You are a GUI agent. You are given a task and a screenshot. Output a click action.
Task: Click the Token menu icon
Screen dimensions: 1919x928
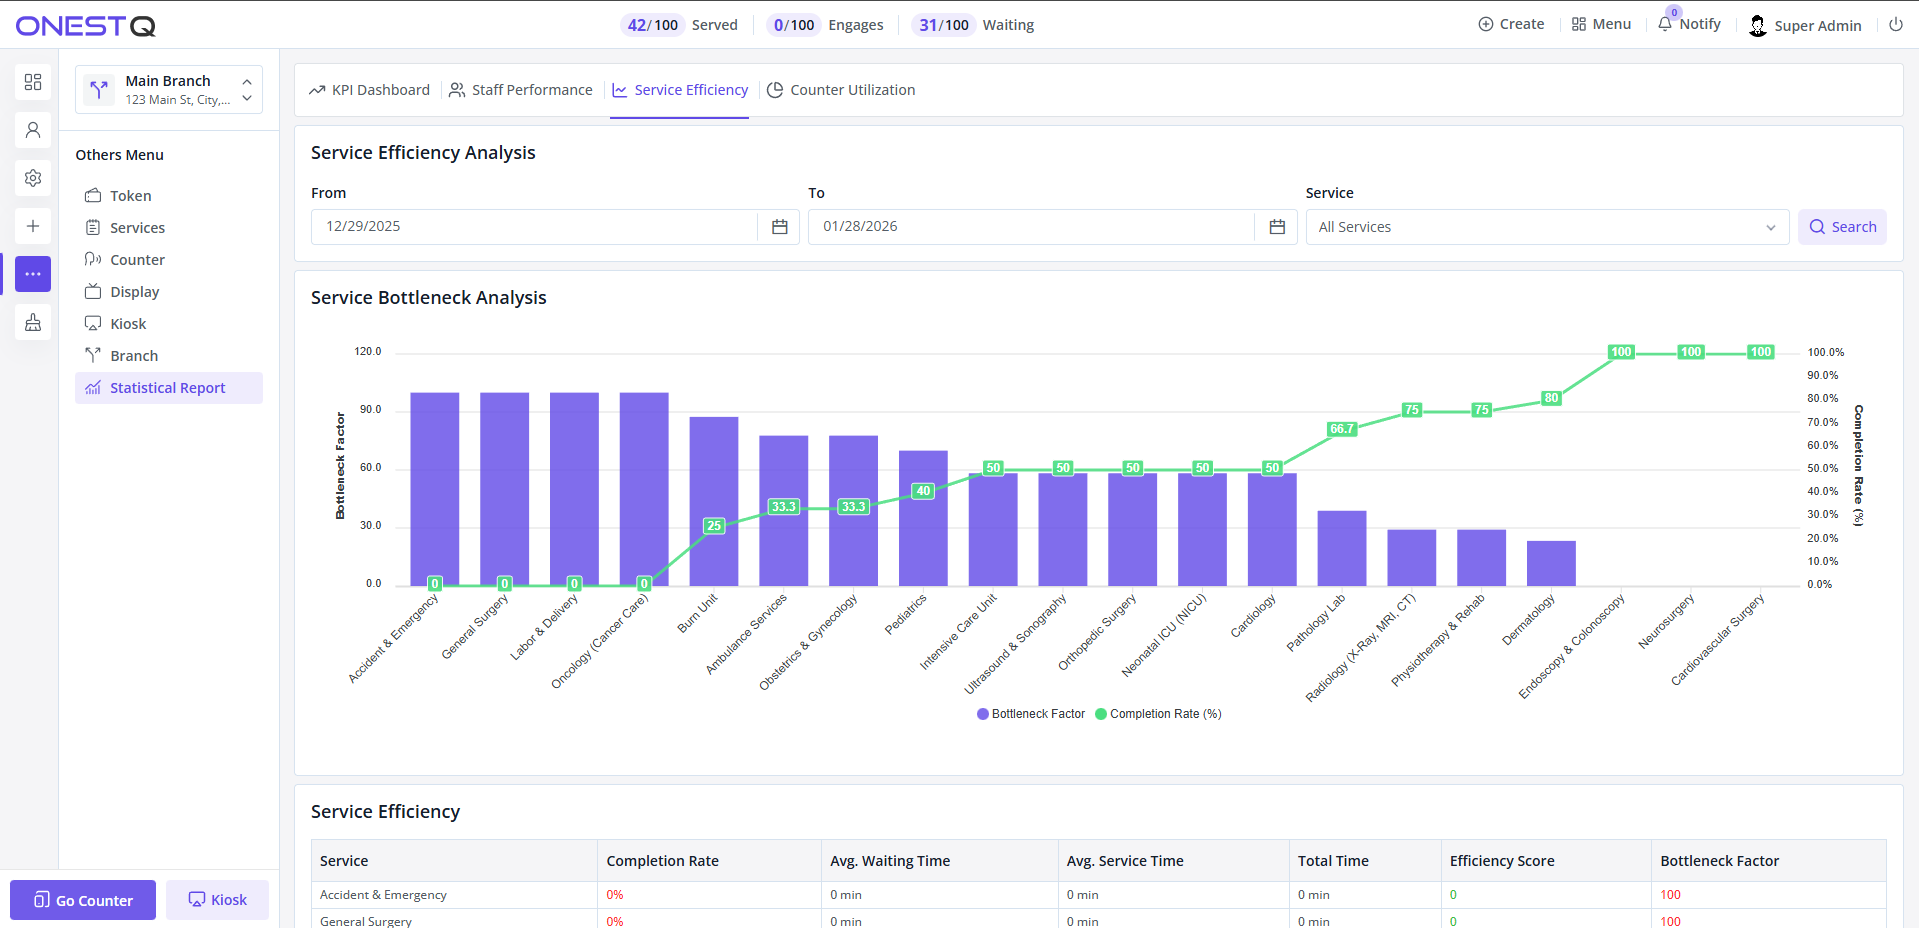pos(93,195)
